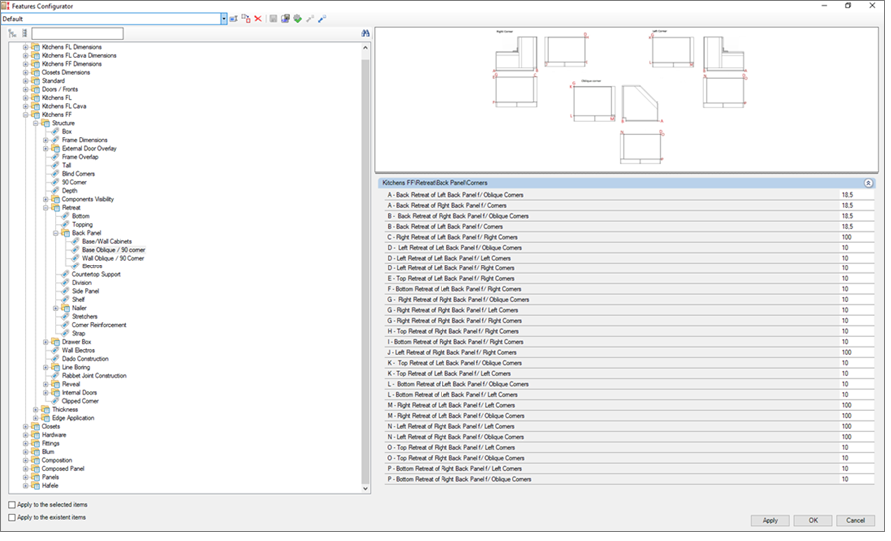Open the Composed Panel folder

[x=63, y=469]
